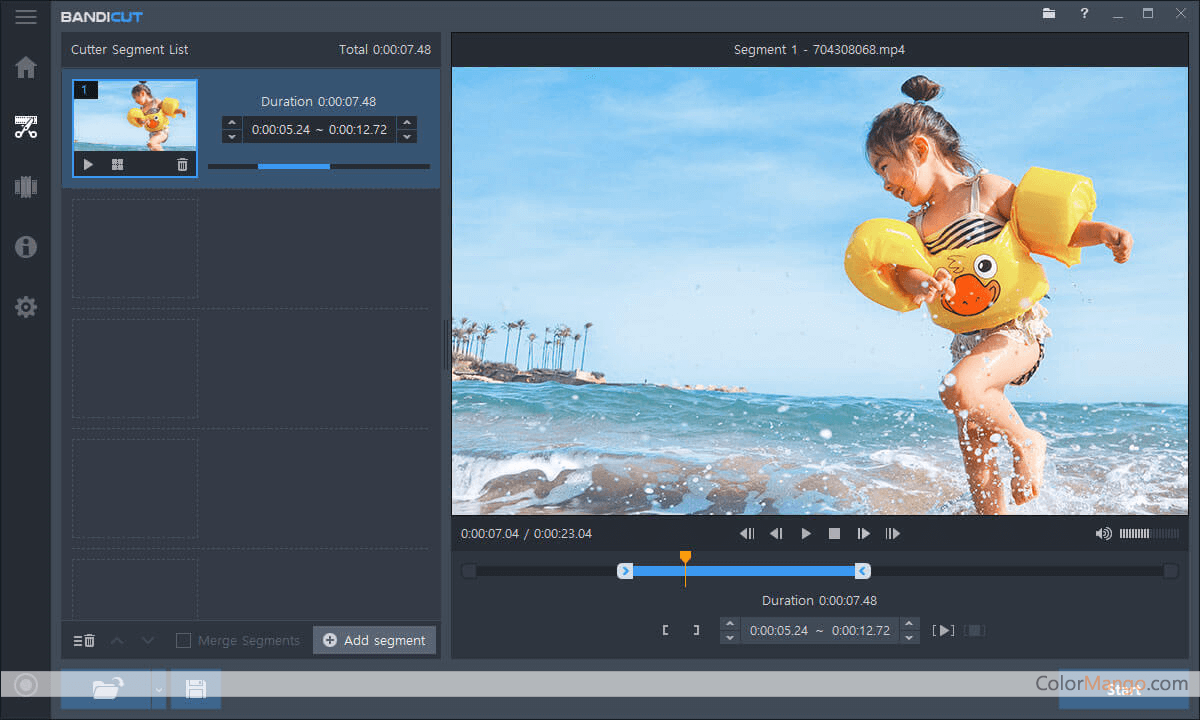The height and width of the screenshot is (720, 1200).
Task: Adjust the volume level slider
Action: [1148, 534]
